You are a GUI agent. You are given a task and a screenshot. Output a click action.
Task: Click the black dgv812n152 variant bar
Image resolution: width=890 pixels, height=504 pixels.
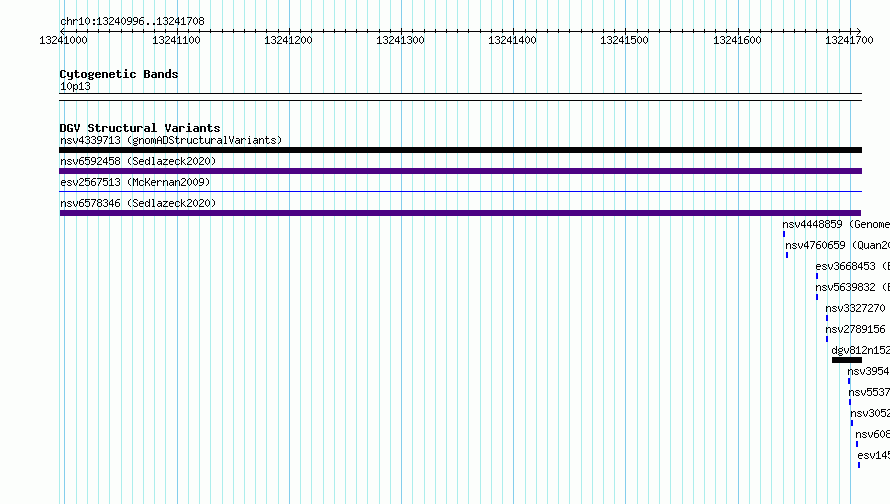tap(847, 360)
